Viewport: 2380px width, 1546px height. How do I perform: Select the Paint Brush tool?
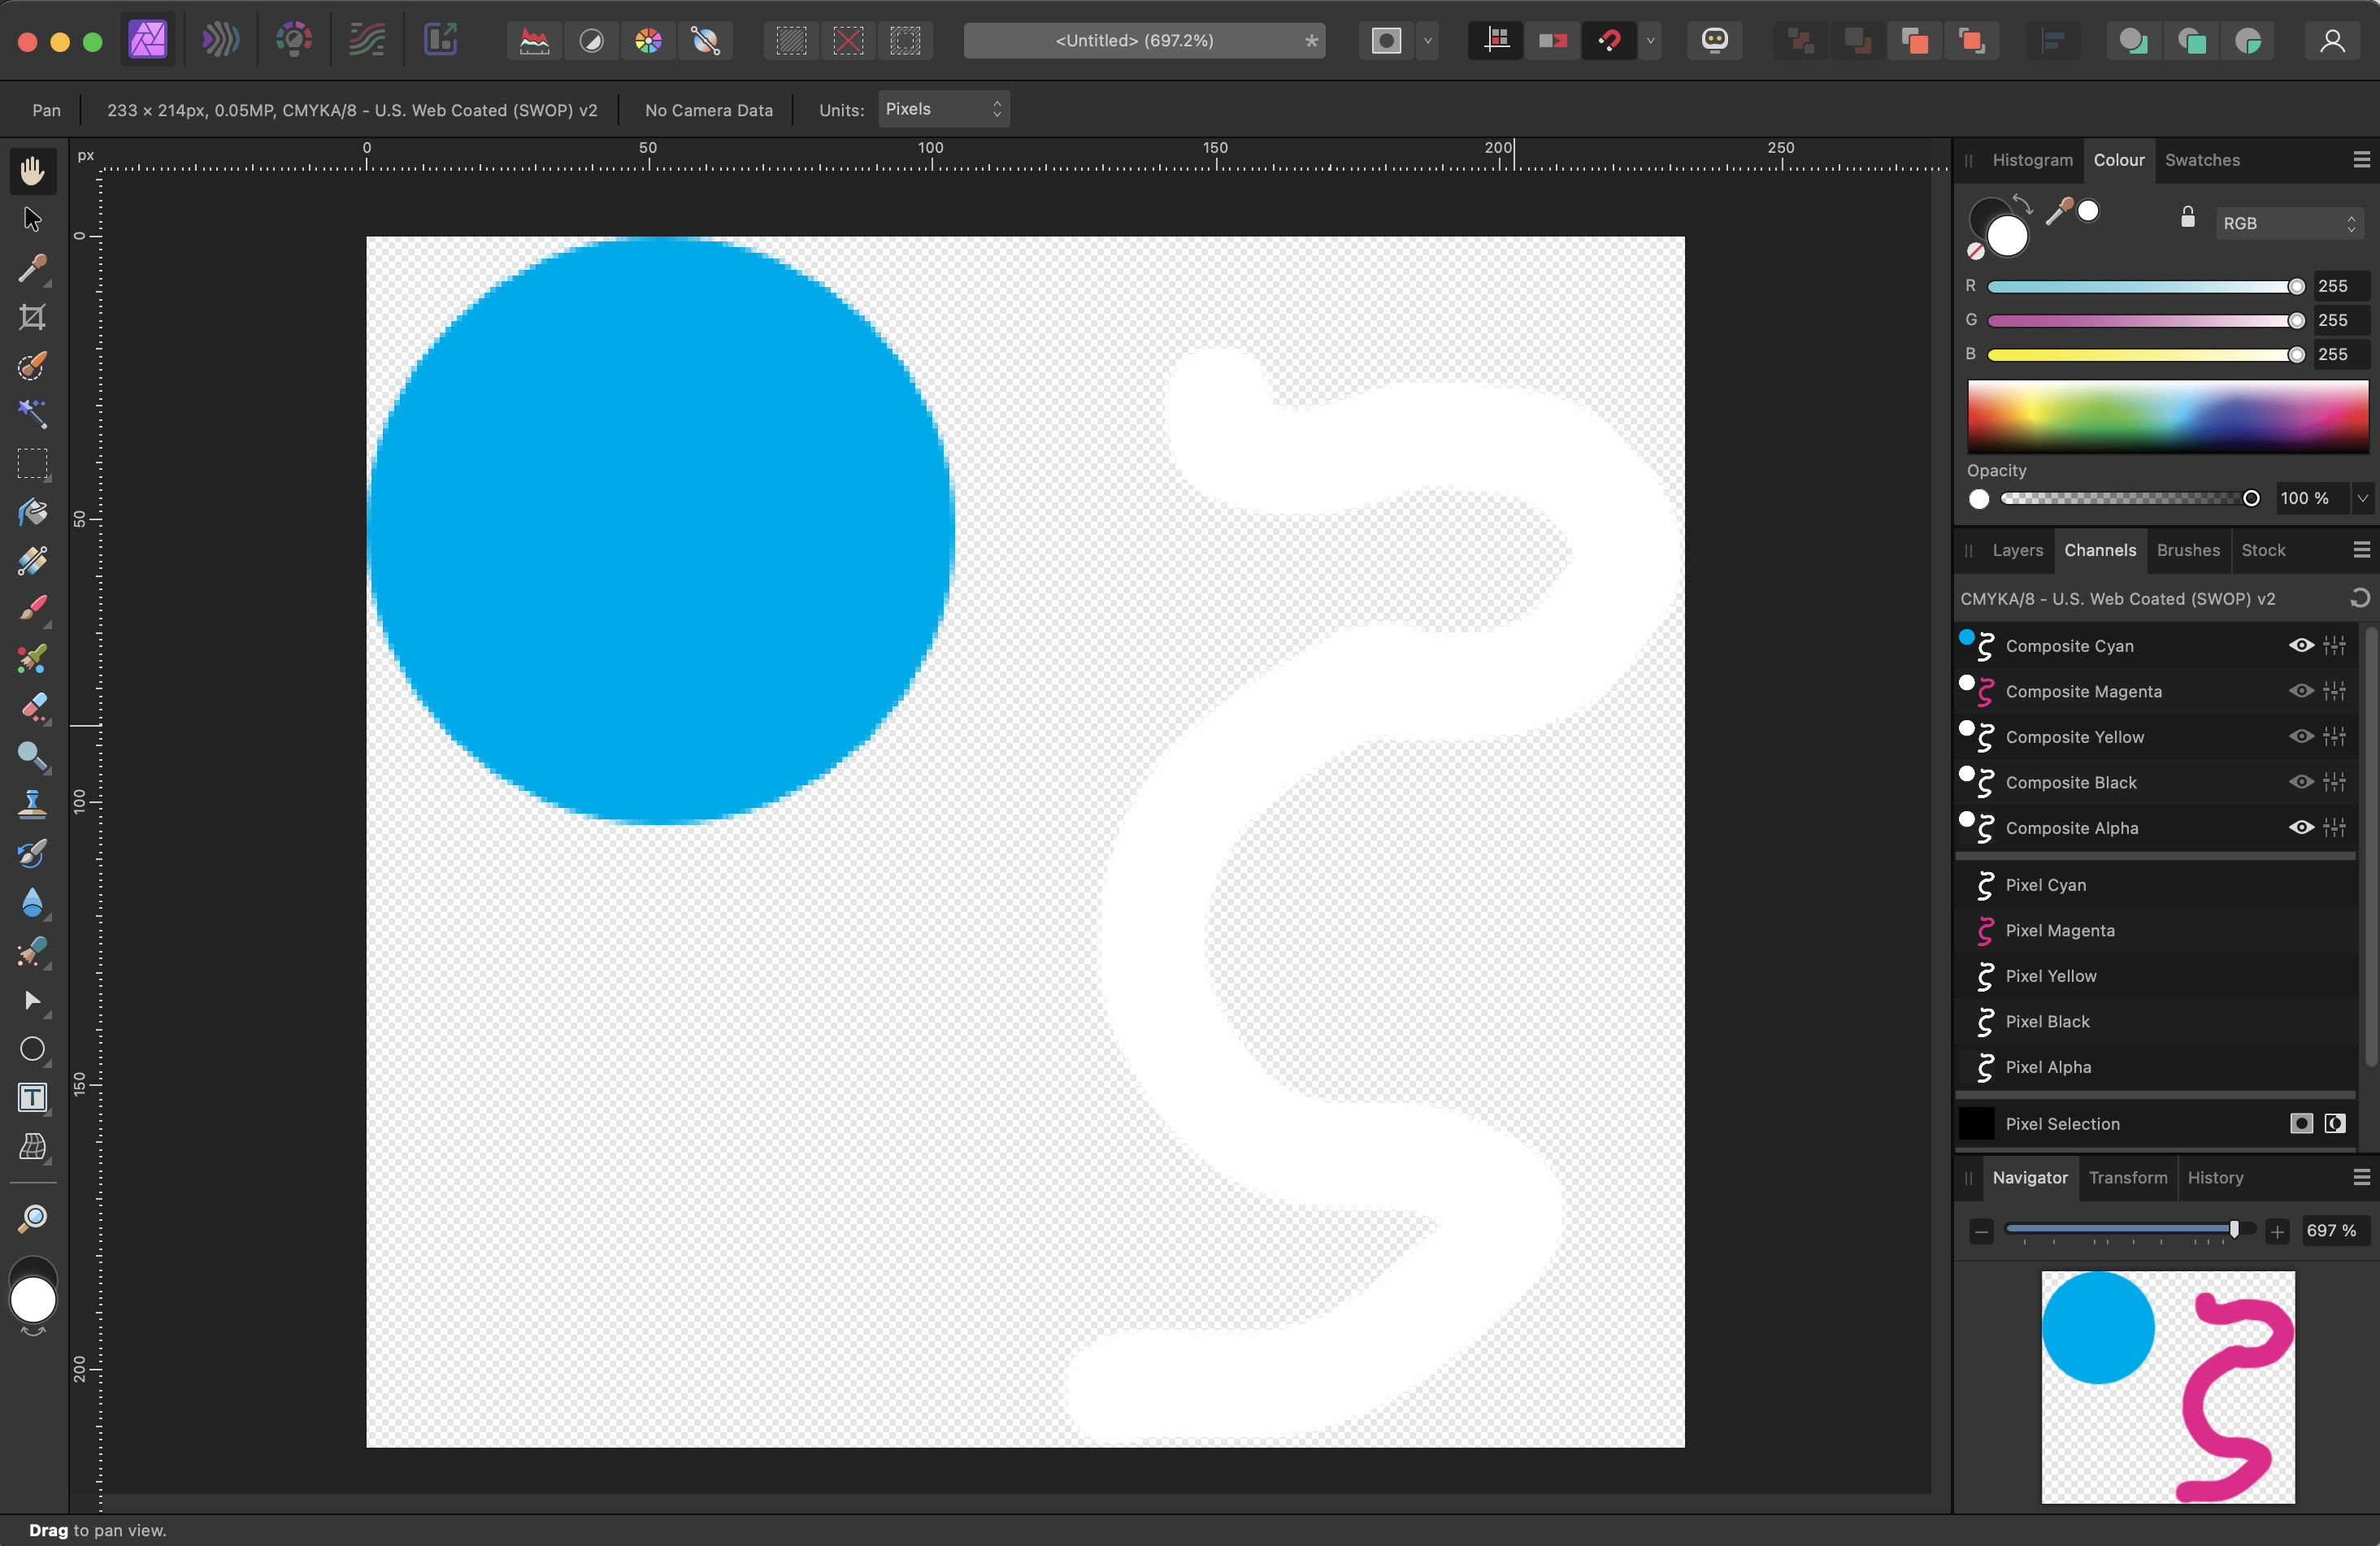(x=32, y=610)
